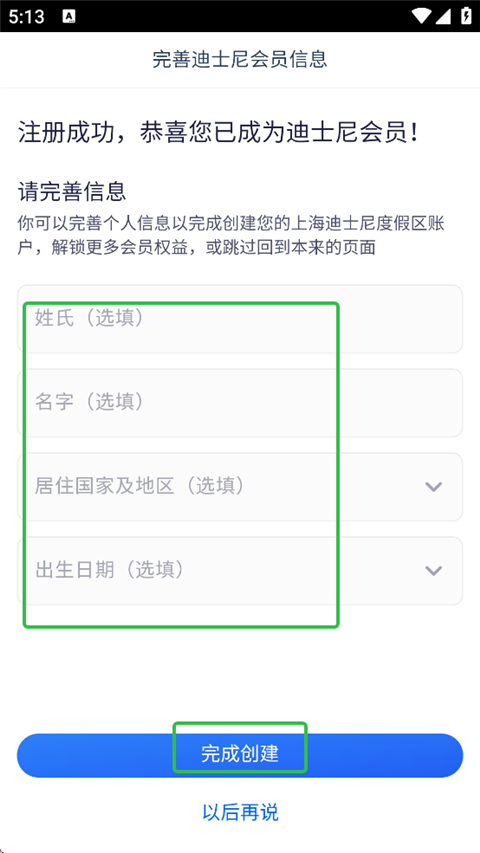Viewport: 480px width, 853px height.
Task: Tap the 请完善信息 section heading
Action: [72, 191]
